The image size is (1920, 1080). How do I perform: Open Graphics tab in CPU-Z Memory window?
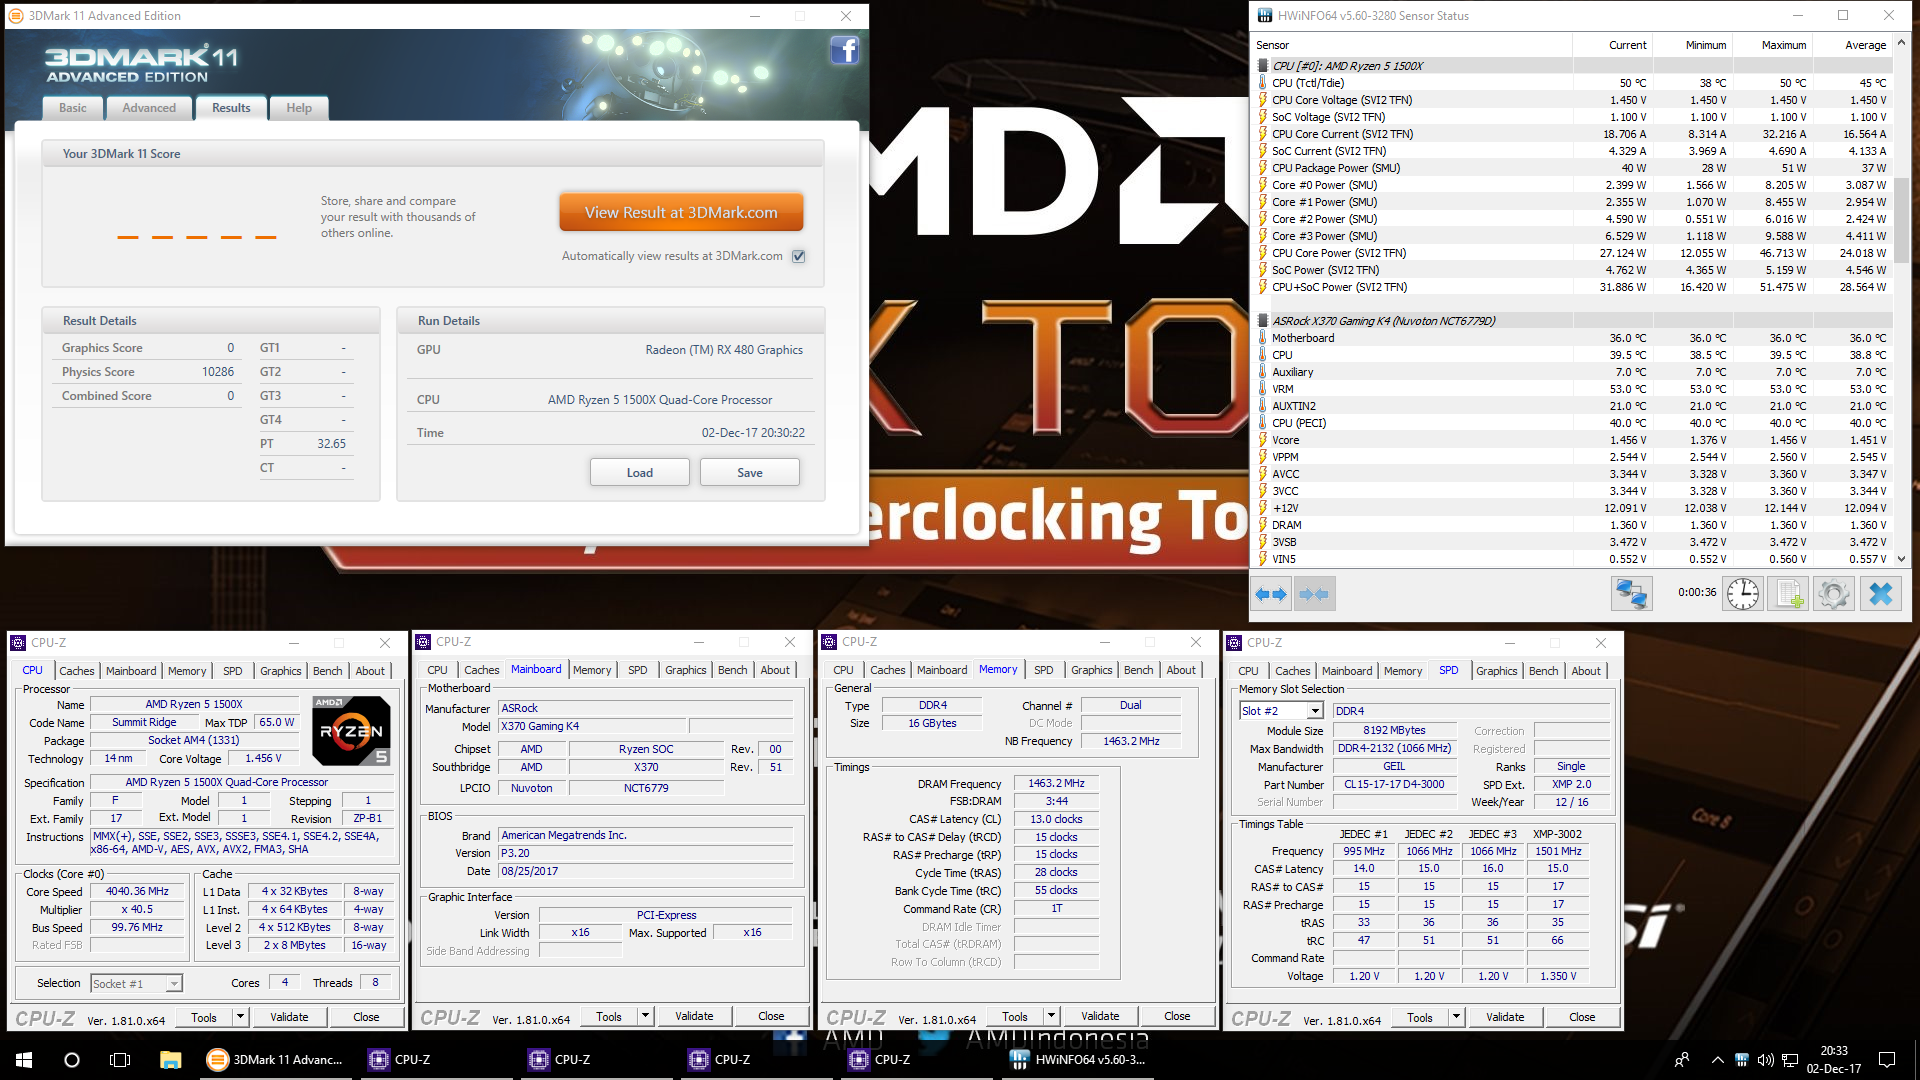pos(1091,670)
